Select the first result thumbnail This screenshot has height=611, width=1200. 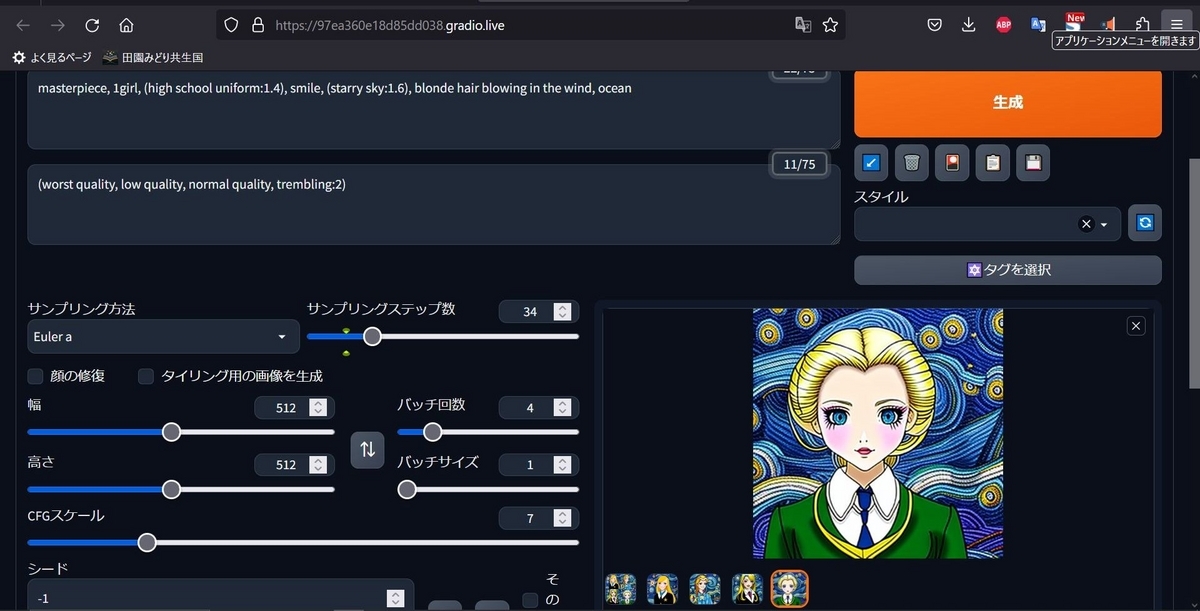click(620, 589)
